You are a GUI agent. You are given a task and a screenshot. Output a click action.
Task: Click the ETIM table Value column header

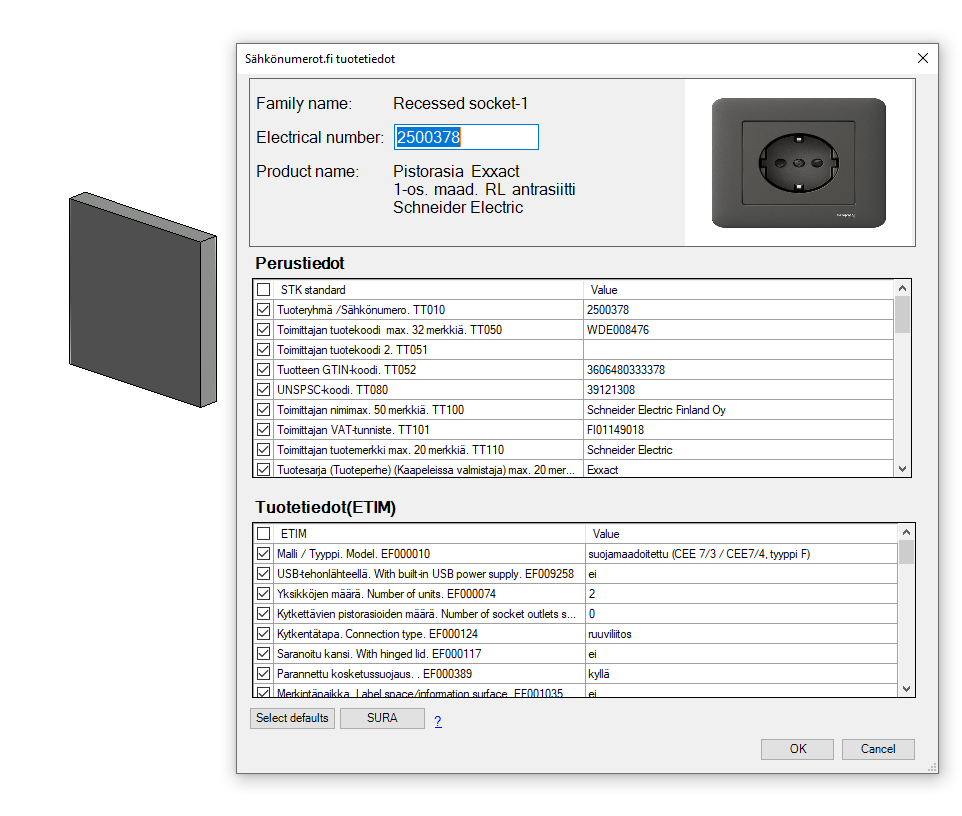[741, 534]
